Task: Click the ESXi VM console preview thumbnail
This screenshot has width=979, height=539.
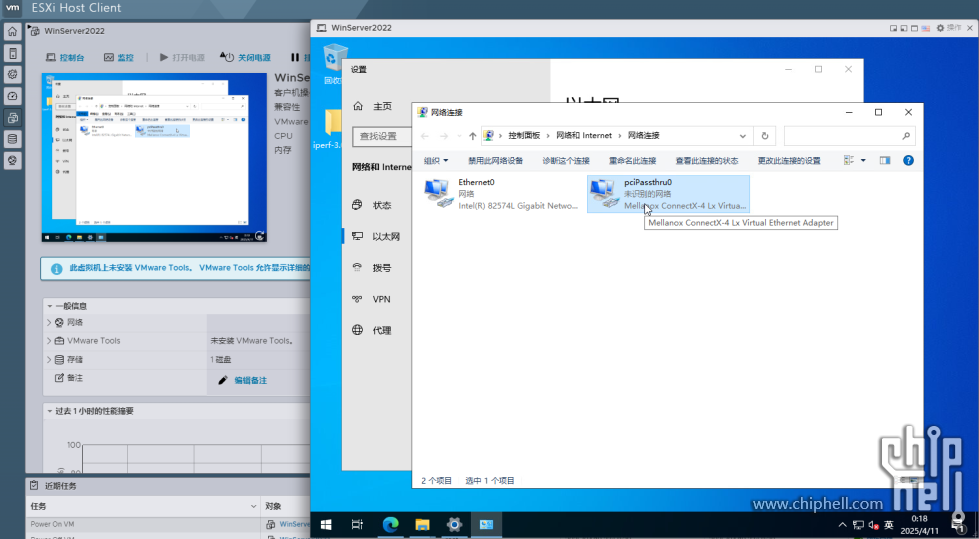Action: pos(154,157)
